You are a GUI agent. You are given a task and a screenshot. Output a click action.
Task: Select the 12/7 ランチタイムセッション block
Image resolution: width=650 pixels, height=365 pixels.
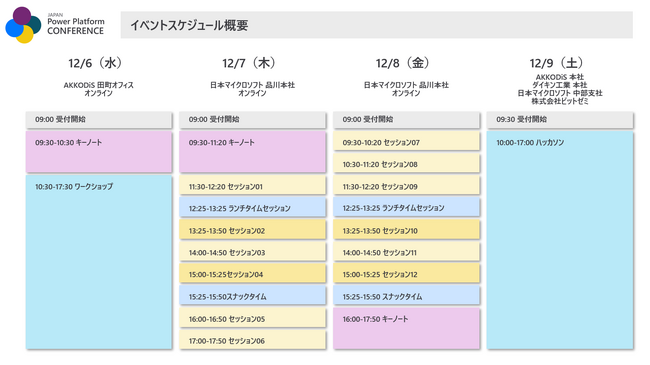point(252,207)
